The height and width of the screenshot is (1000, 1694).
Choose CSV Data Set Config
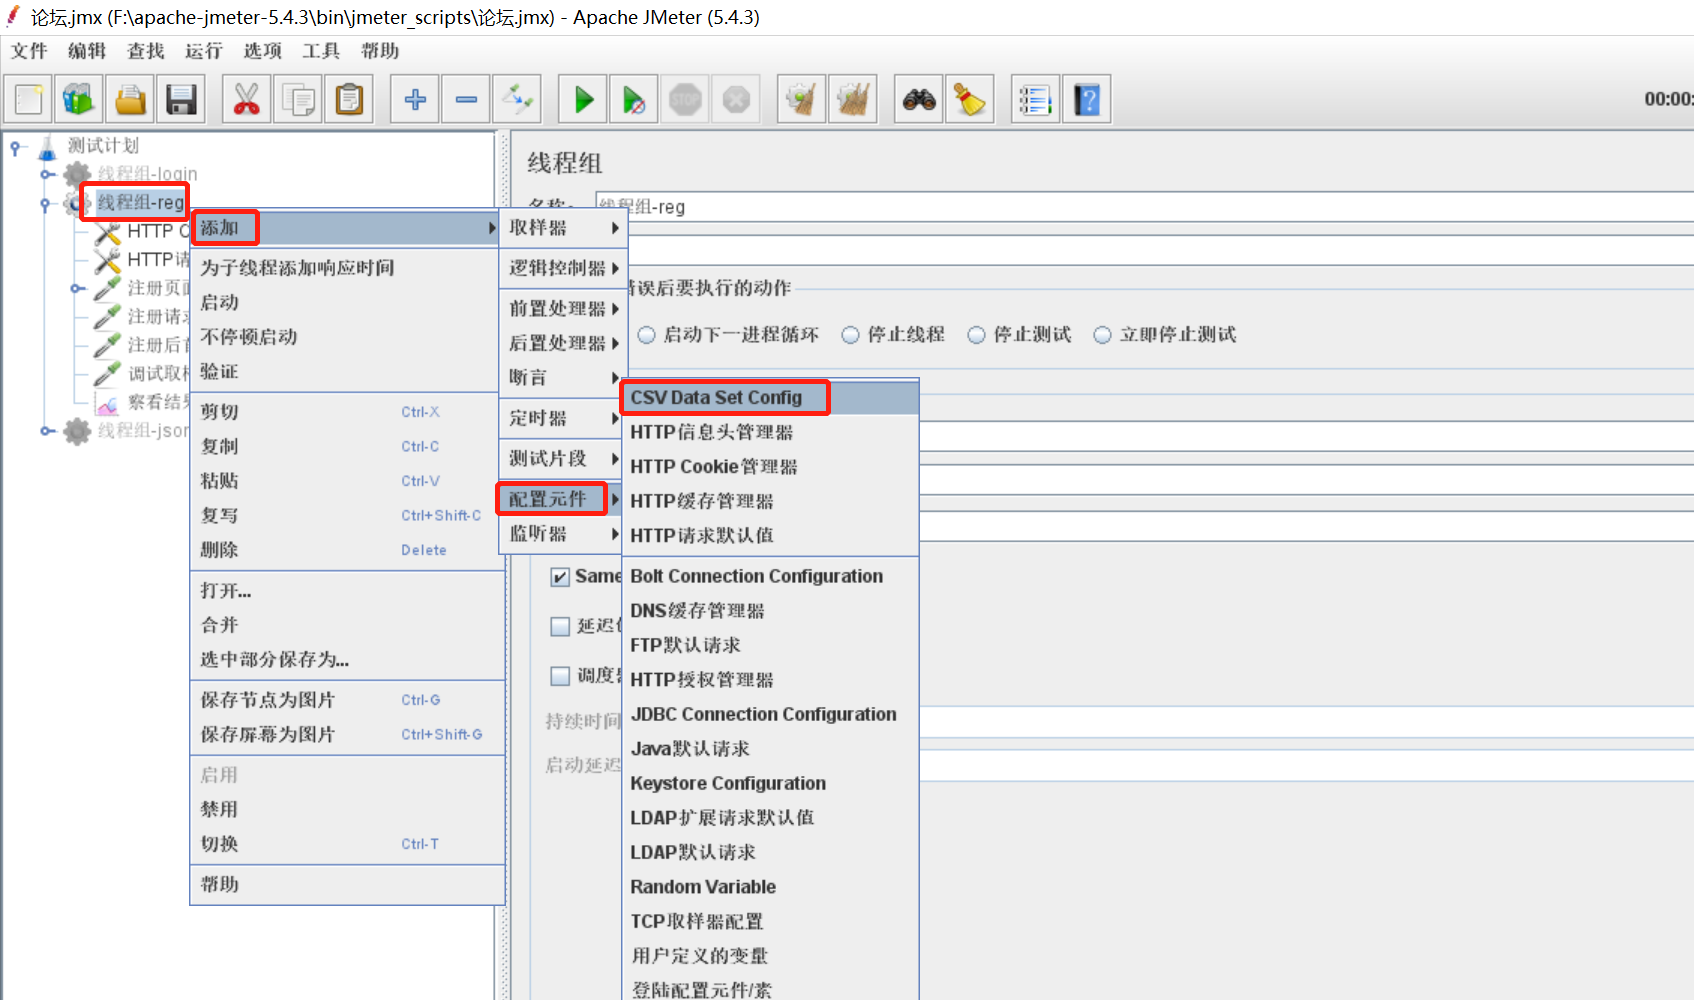[x=770, y=398]
